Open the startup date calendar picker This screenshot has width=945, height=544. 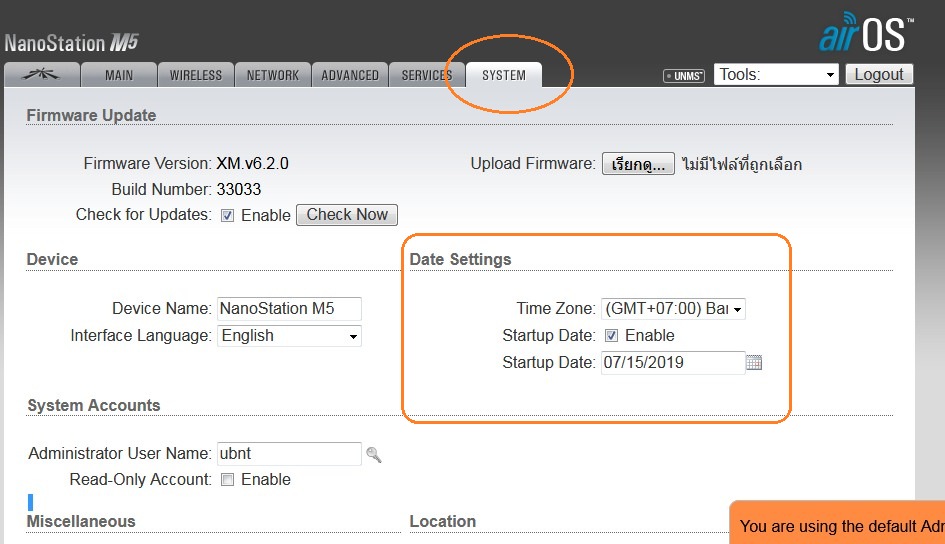pos(754,363)
